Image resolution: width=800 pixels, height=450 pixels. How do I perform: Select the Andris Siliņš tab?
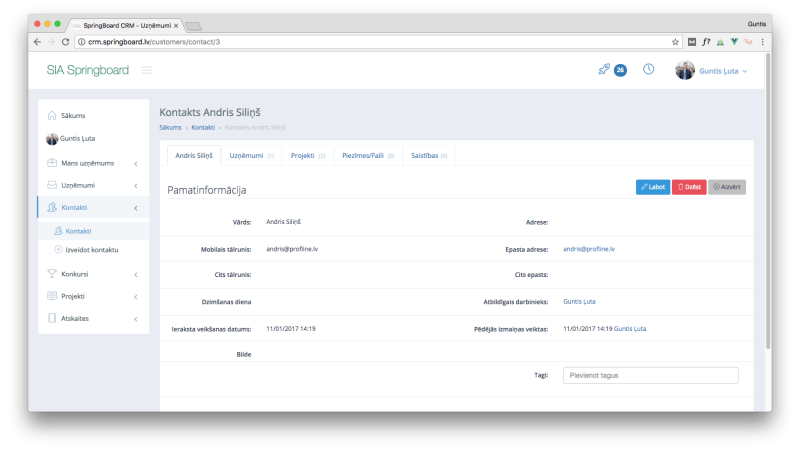(194, 156)
